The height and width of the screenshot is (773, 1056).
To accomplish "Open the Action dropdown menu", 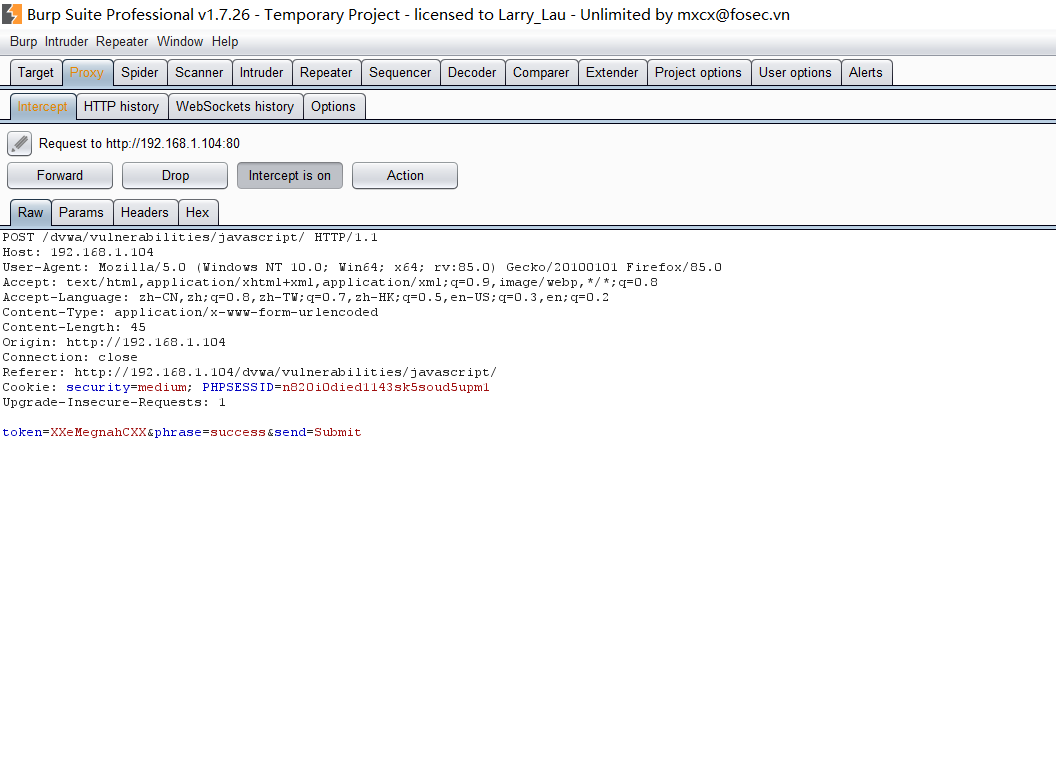I will [405, 175].
